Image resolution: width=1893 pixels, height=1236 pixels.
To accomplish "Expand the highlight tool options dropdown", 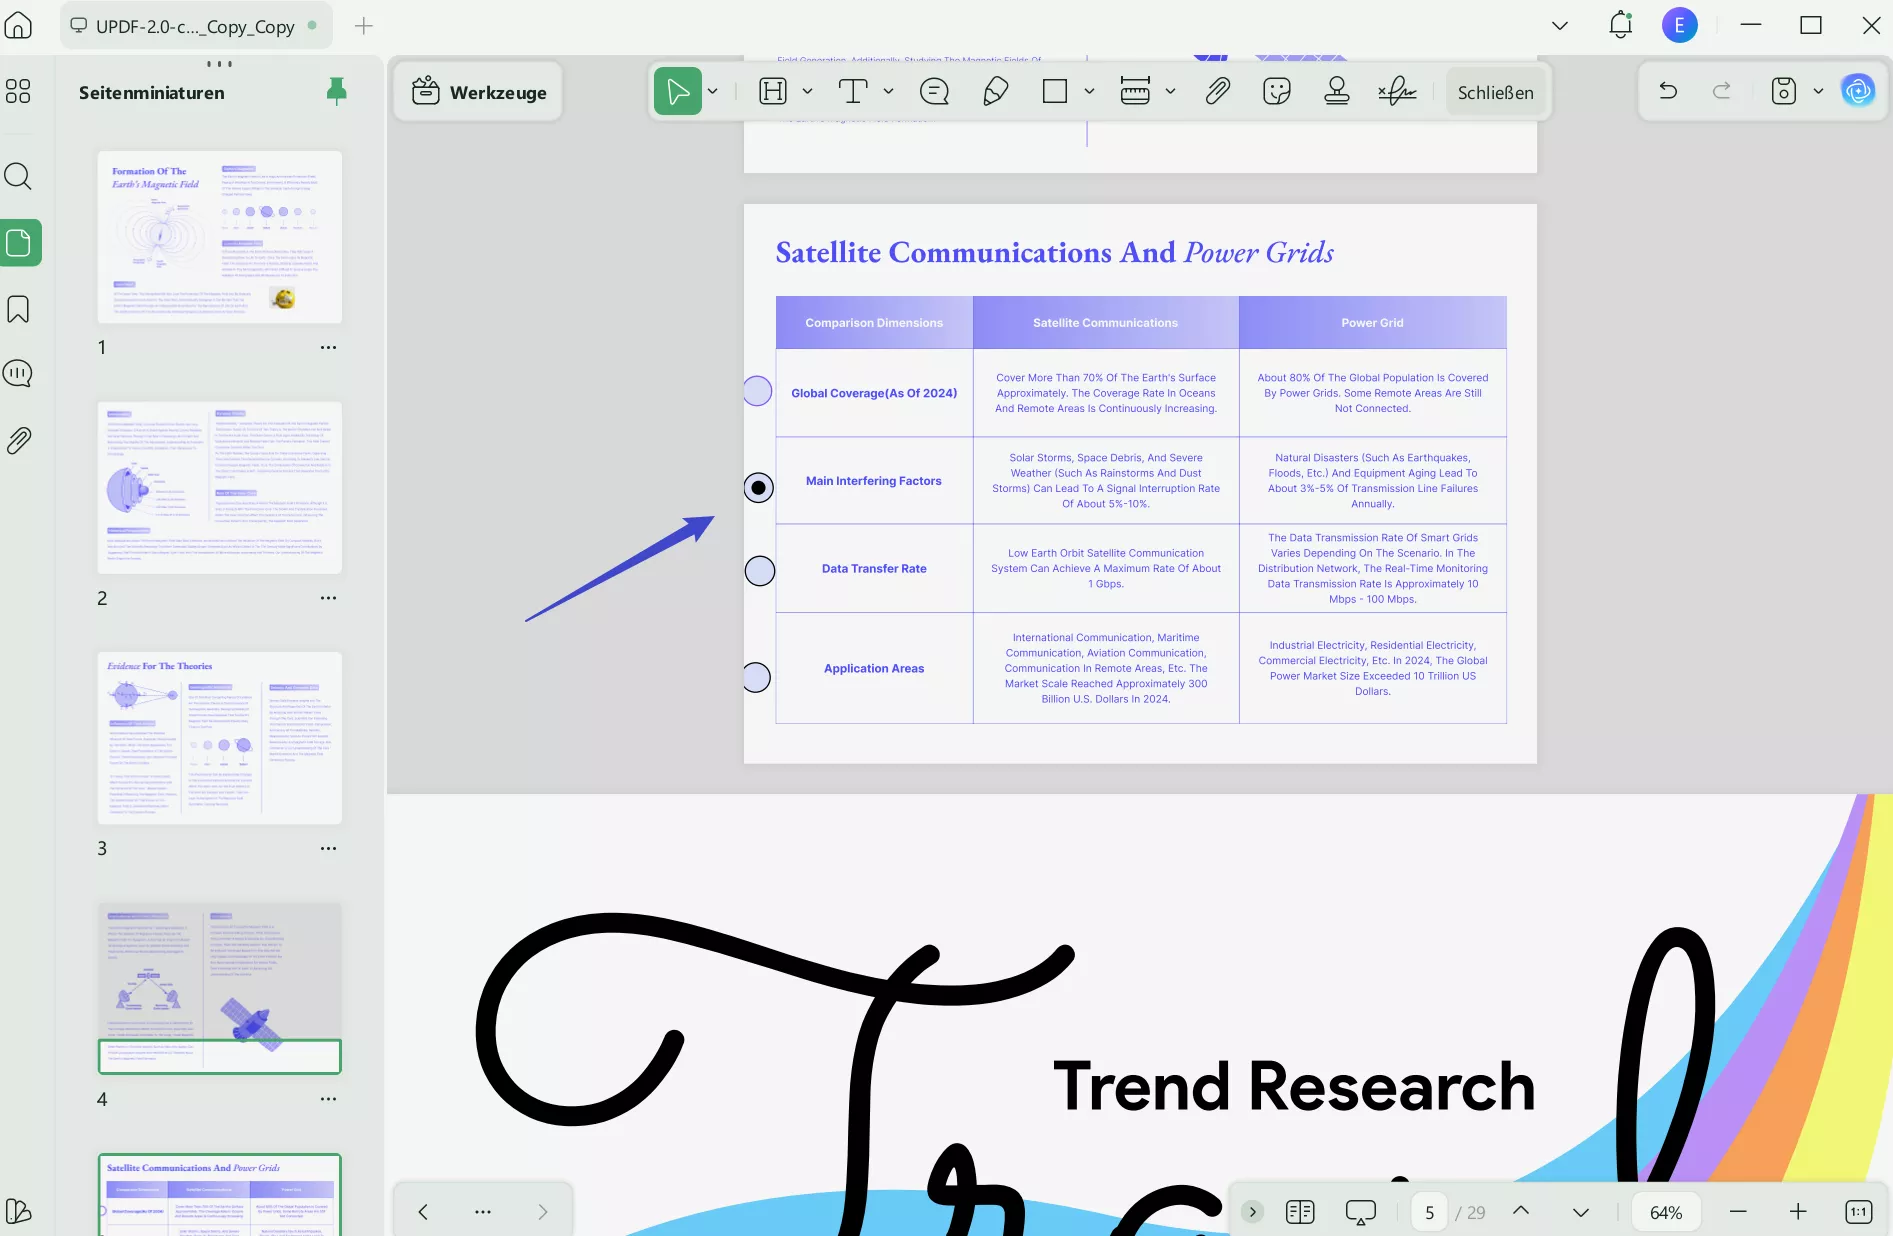I will [807, 91].
